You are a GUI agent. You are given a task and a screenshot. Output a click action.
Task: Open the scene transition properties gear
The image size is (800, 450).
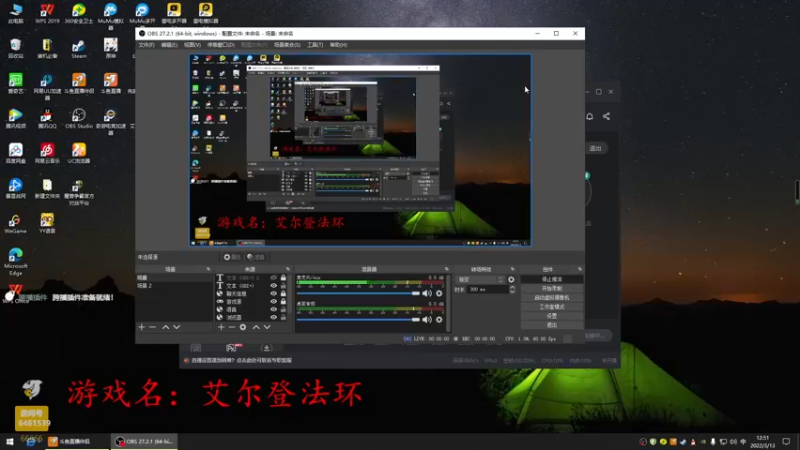click(x=511, y=280)
